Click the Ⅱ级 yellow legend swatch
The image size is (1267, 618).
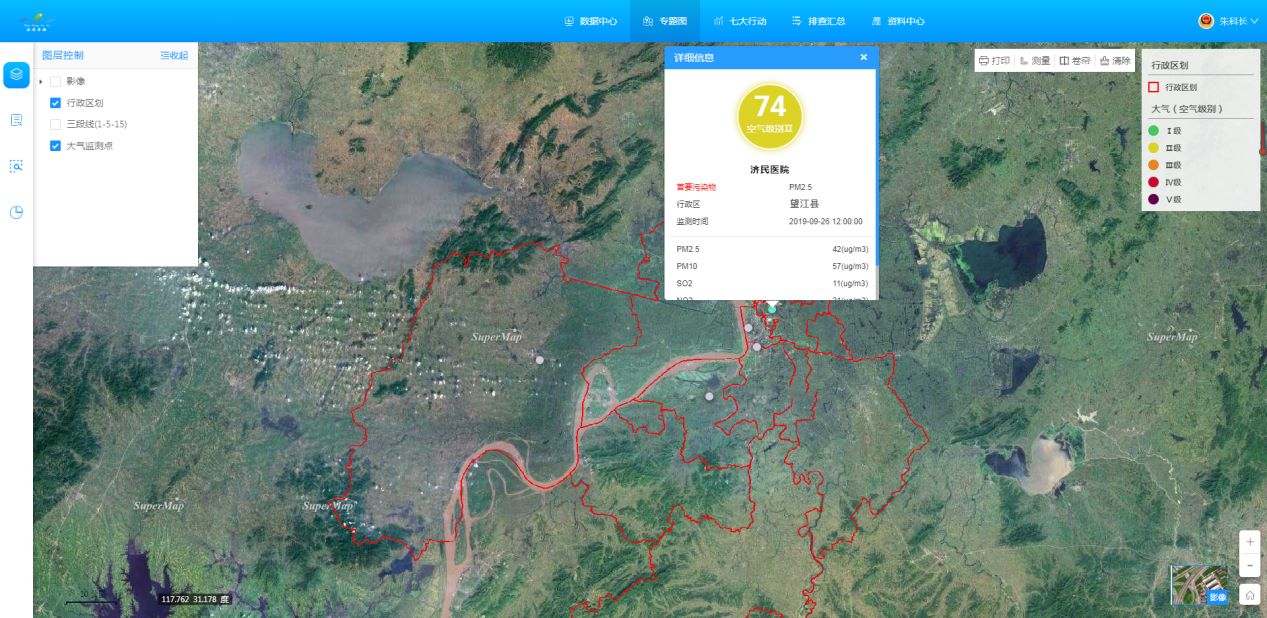click(1153, 148)
